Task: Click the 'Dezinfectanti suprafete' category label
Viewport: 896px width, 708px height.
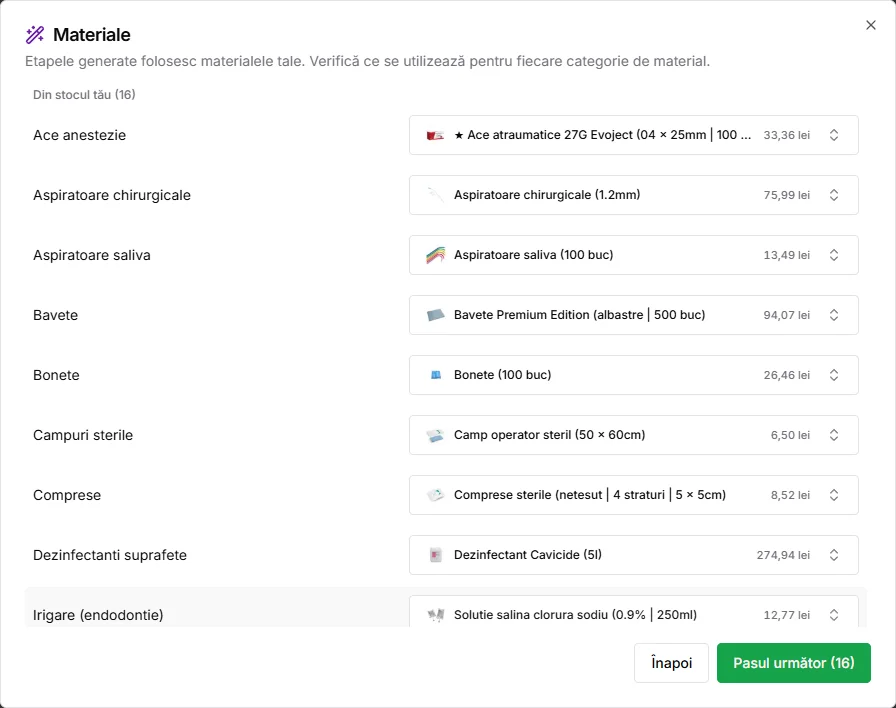Action: [x=110, y=555]
